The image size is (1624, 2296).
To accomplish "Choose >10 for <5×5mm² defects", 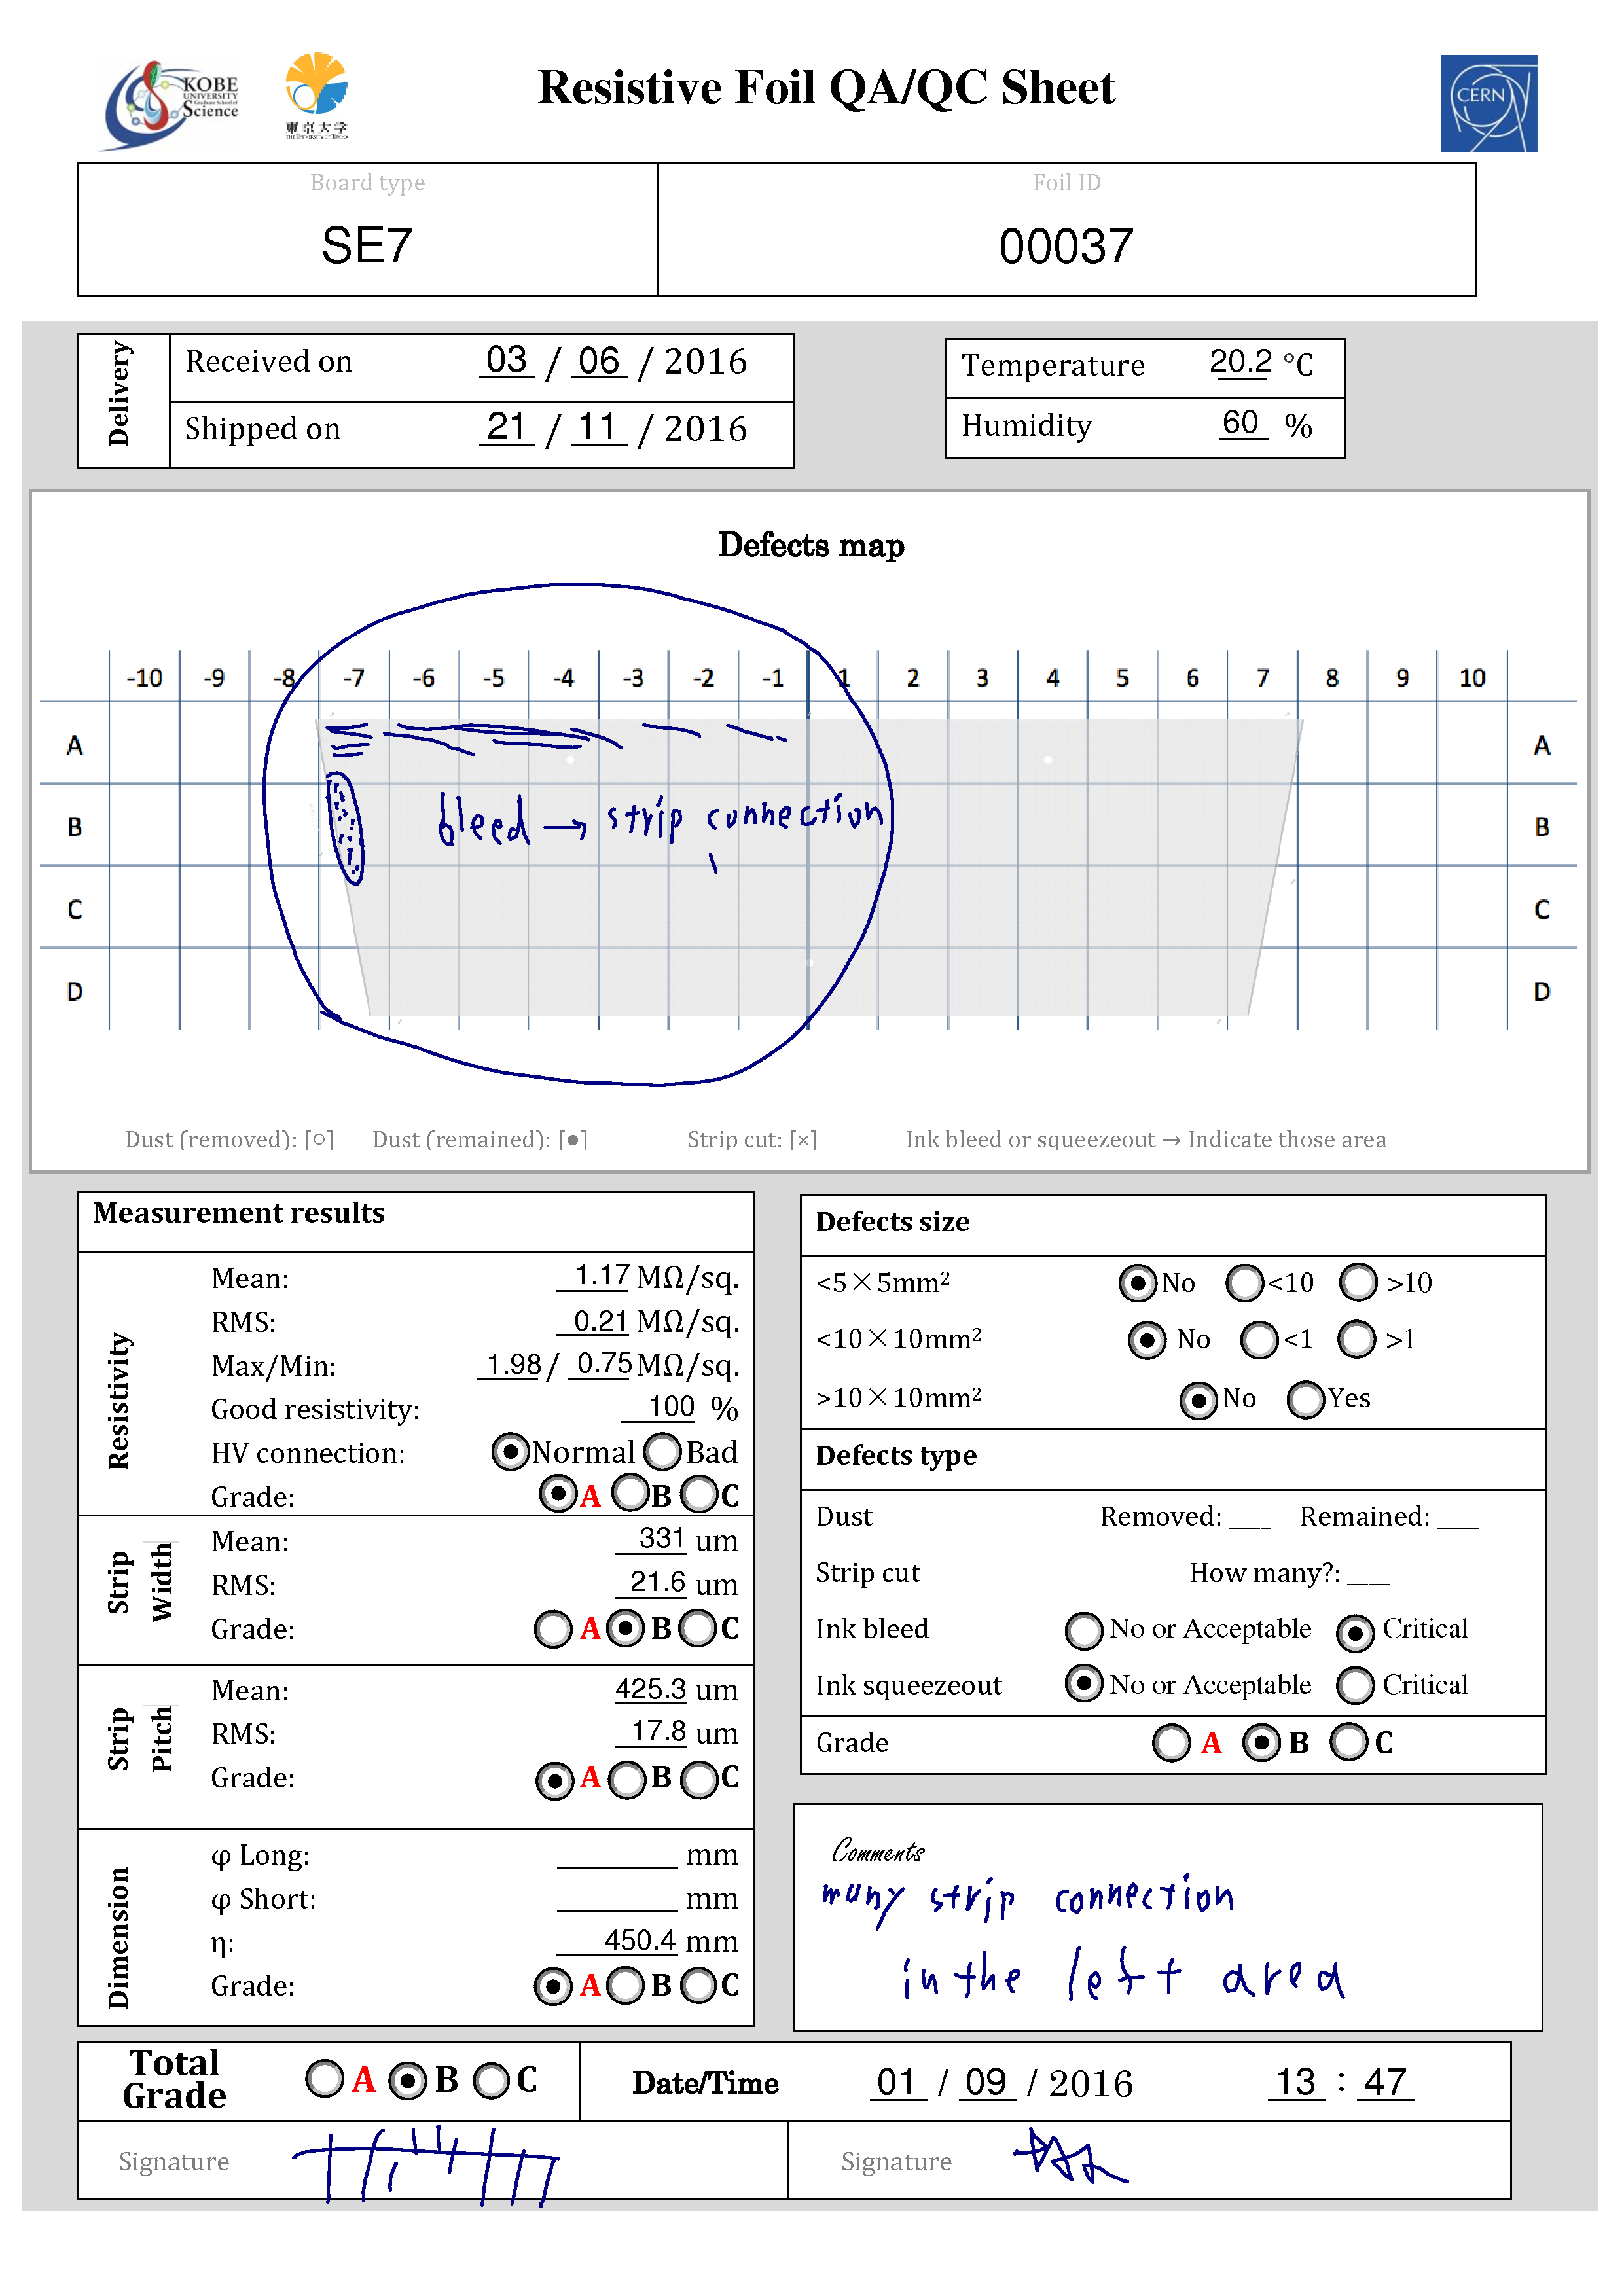I will (x=1358, y=1282).
